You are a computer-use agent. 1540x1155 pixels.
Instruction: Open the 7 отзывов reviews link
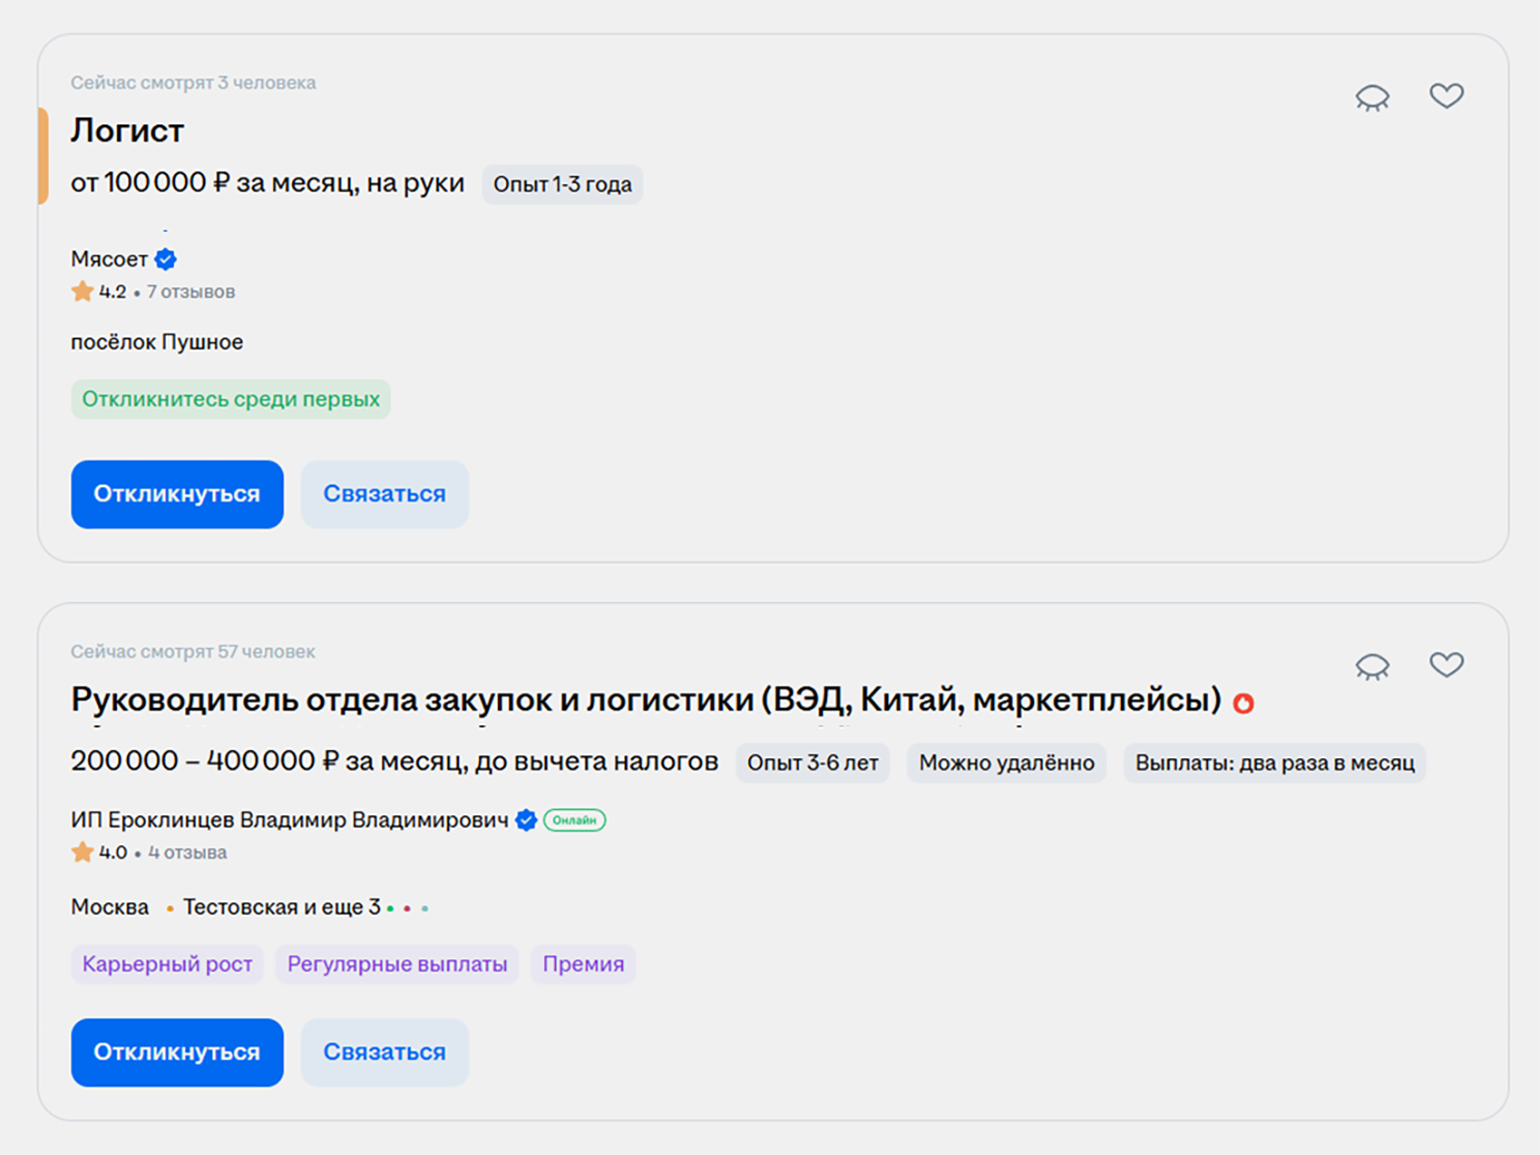[x=191, y=292]
